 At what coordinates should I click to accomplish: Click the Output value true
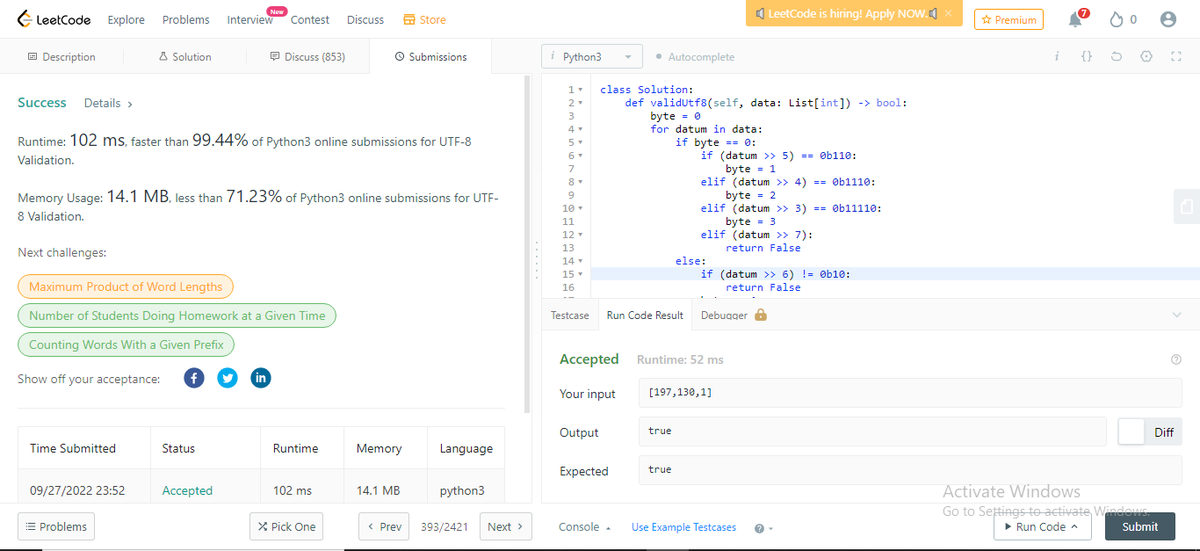pos(660,431)
